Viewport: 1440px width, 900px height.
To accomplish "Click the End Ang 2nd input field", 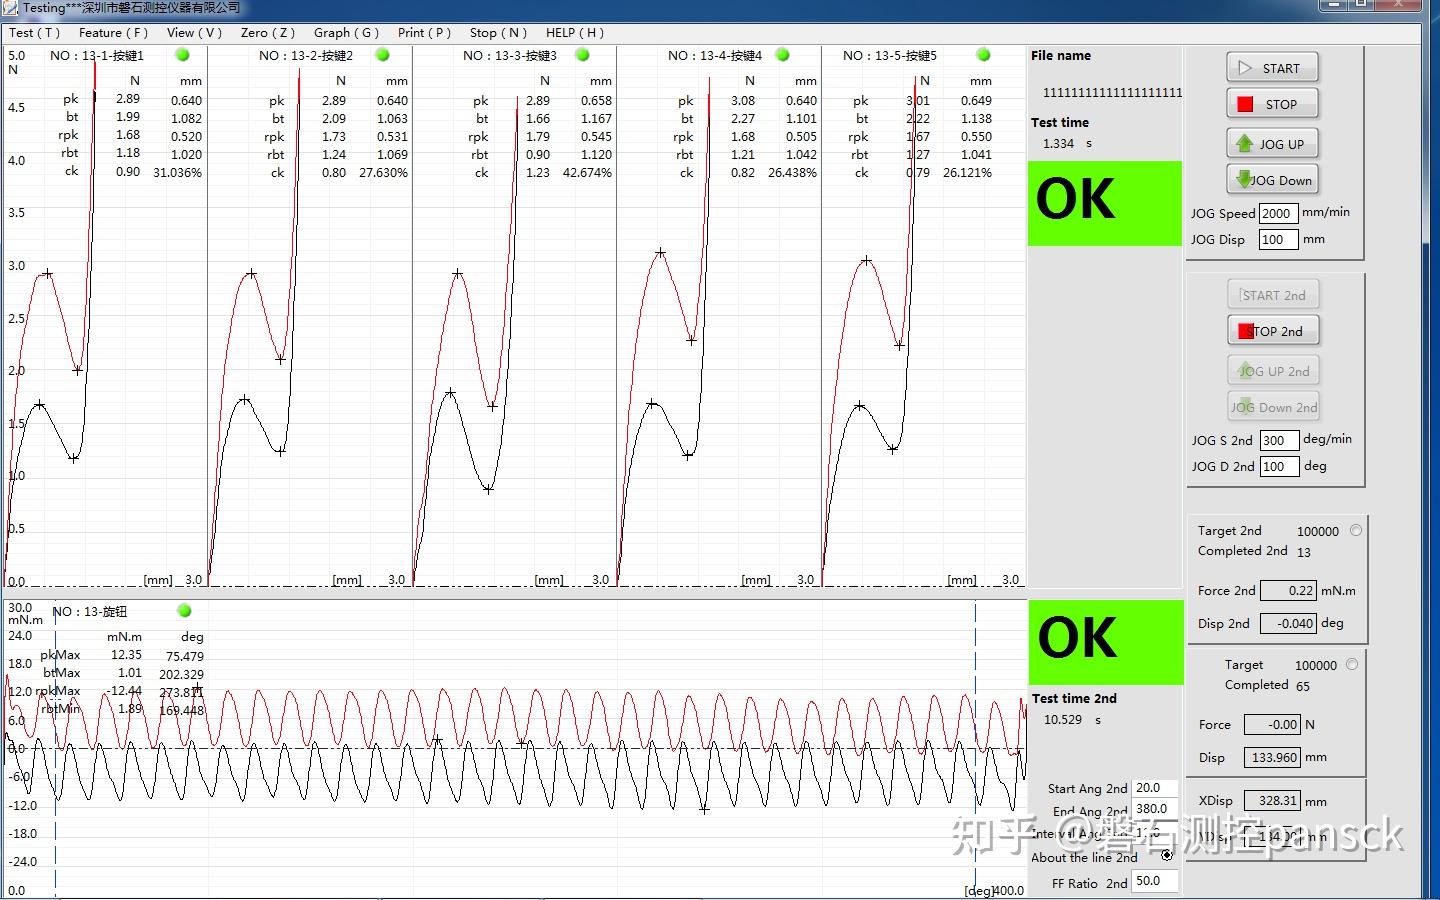I will tap(1155, 809).
